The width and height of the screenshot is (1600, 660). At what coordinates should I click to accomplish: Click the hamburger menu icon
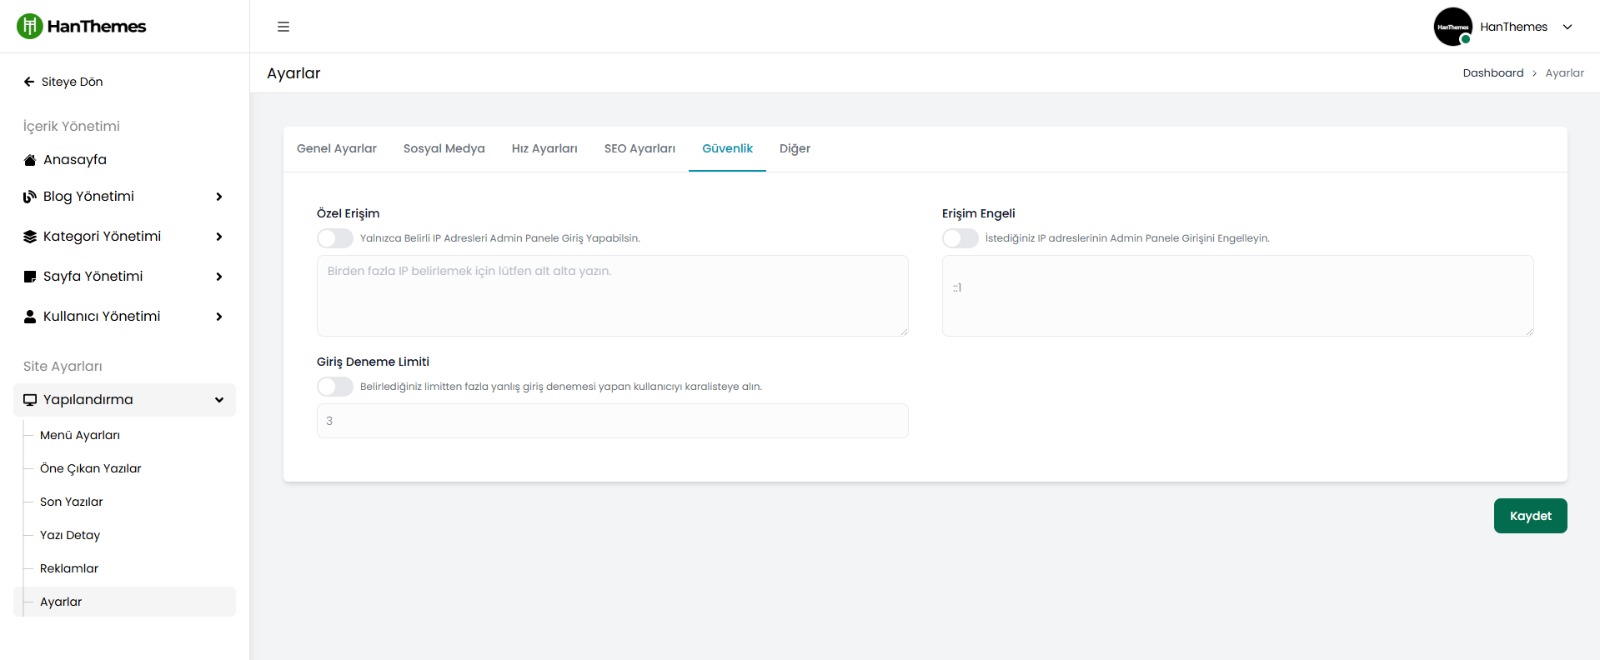[283, 27]
